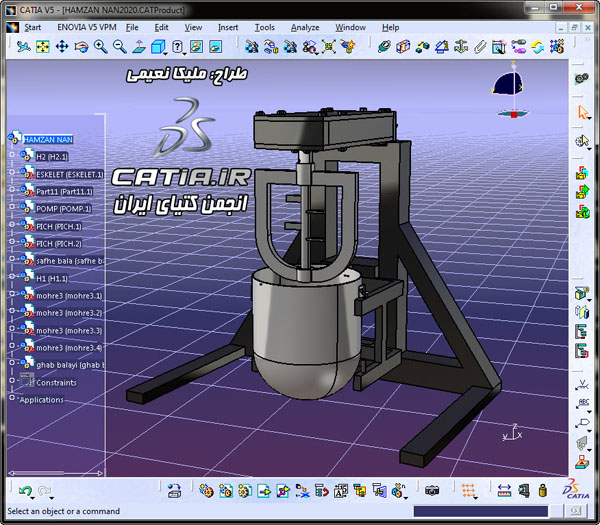Viewport: 600px width, 525px height.
Task: Select the safhe bala tree item
Action: pyautogui.click(x=70, y=261)
